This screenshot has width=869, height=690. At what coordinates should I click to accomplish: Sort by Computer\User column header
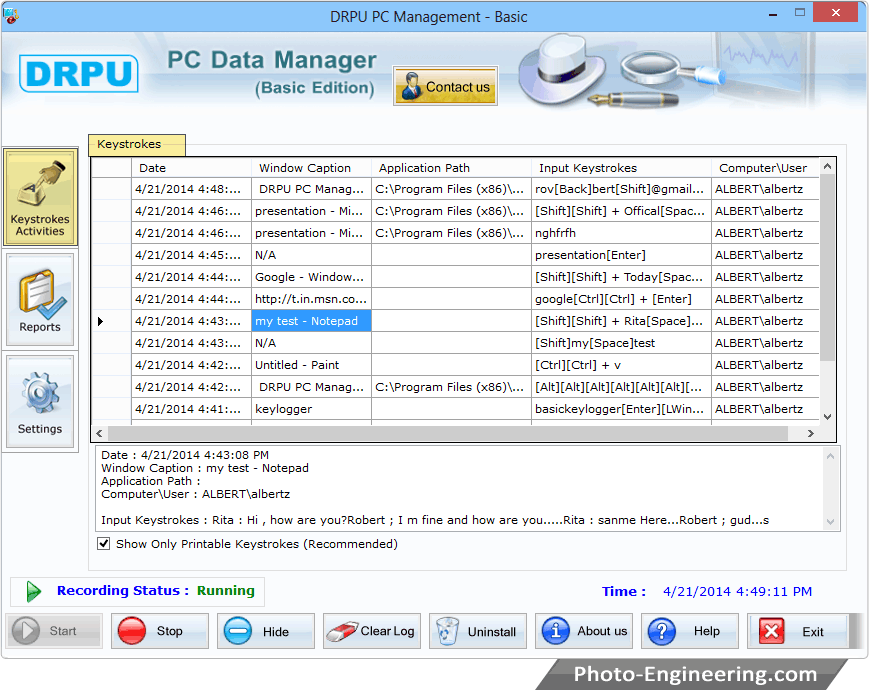click(765, 168)
